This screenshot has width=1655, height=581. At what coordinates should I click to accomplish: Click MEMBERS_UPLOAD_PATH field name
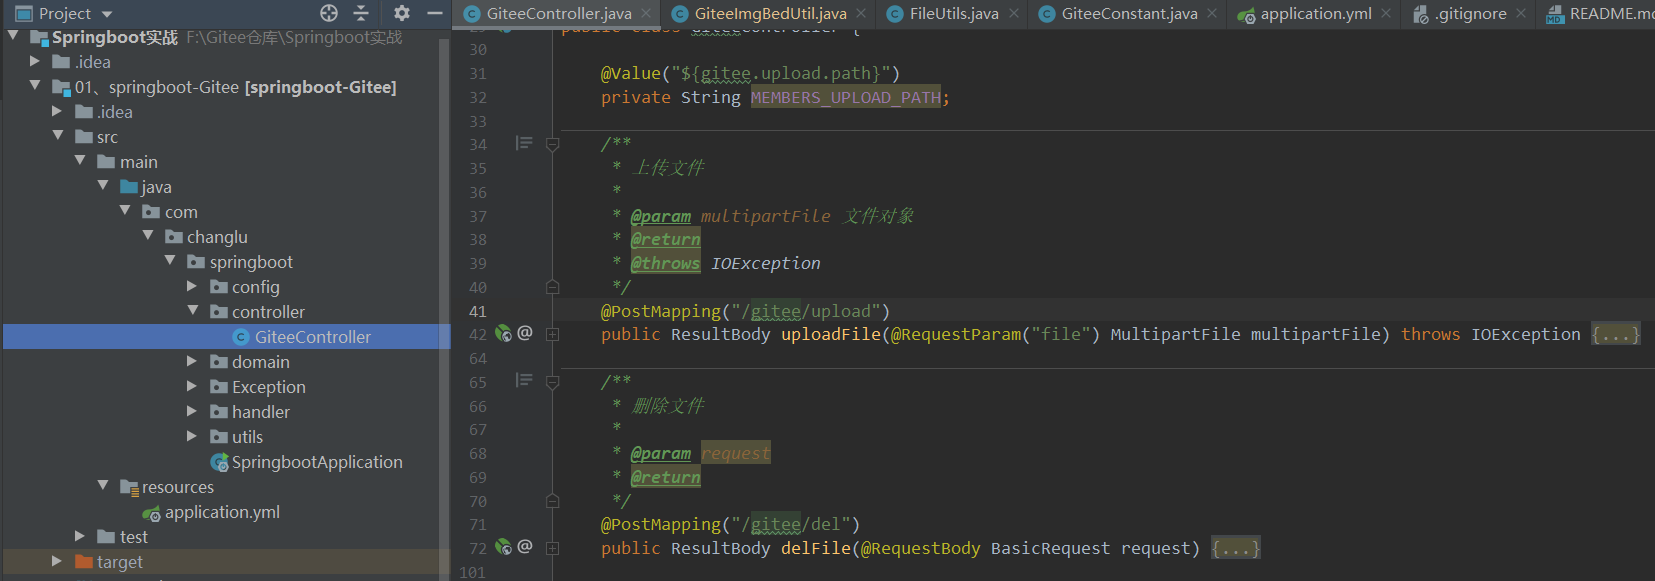(846, 97)
